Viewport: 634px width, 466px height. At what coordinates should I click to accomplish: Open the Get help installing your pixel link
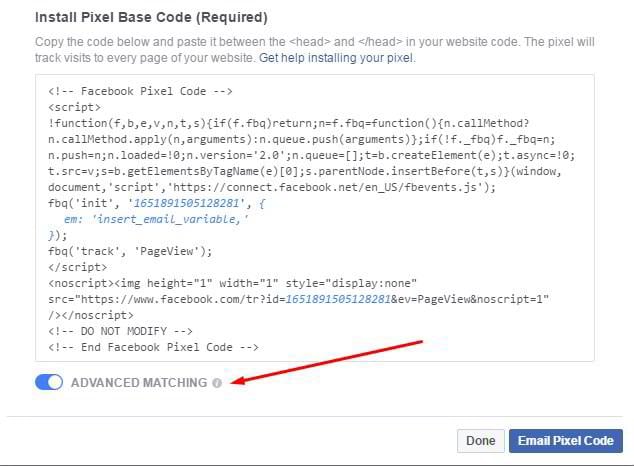point(336,58)
